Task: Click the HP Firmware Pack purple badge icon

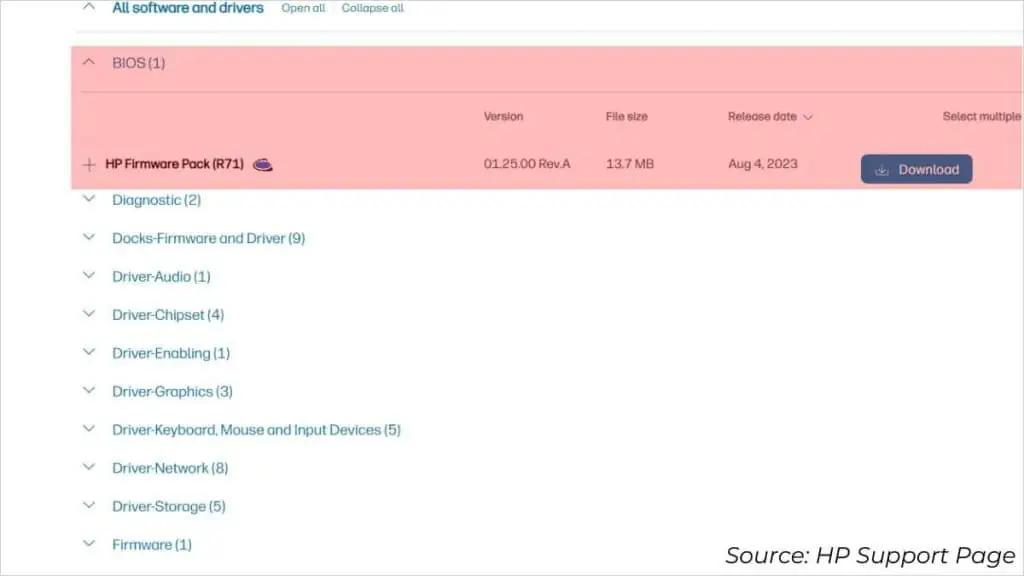Action: (x=263, y=164)
